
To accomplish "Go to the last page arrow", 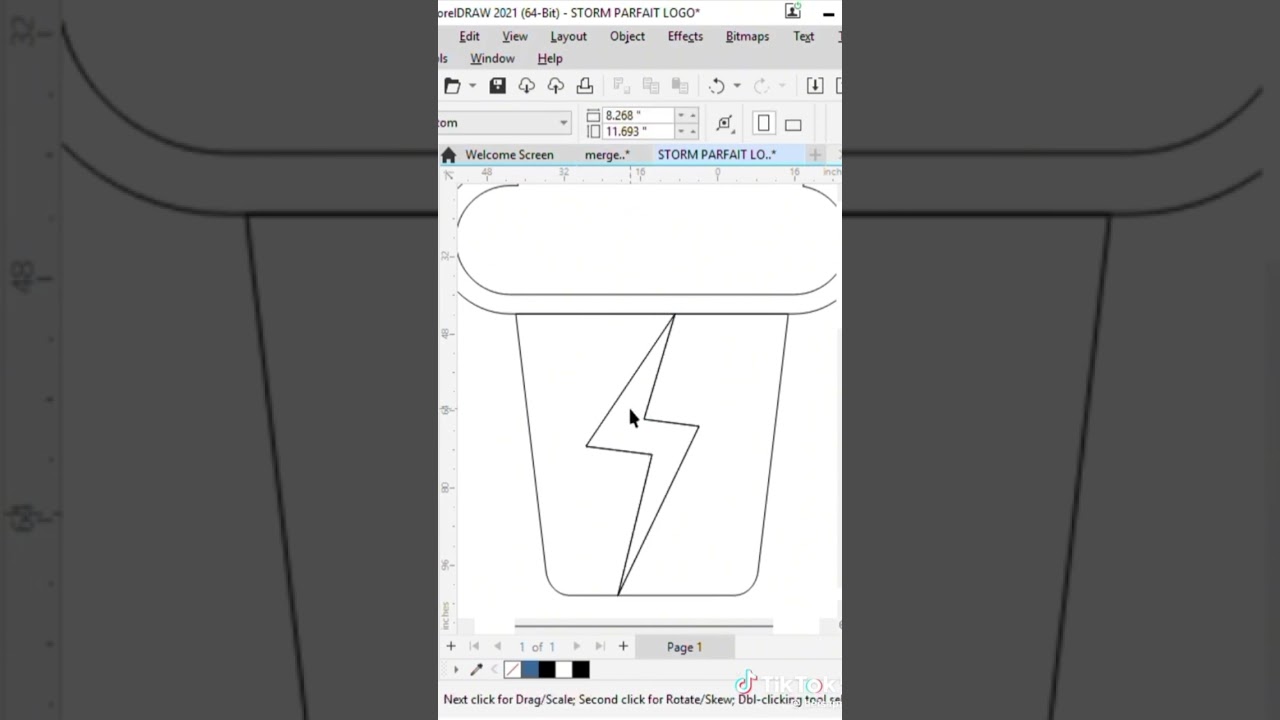I will click(x=600, y=647).
